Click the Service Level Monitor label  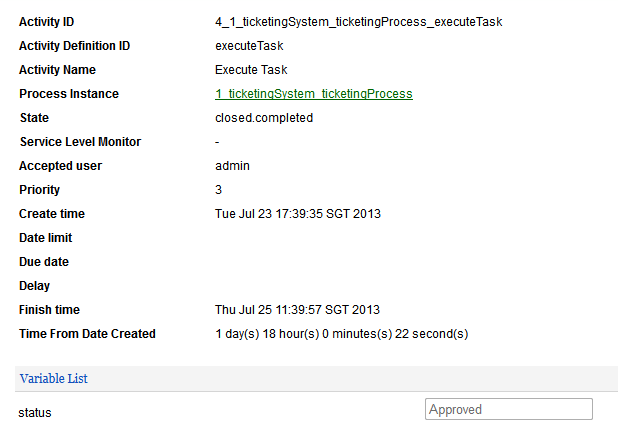click(80, 142)
